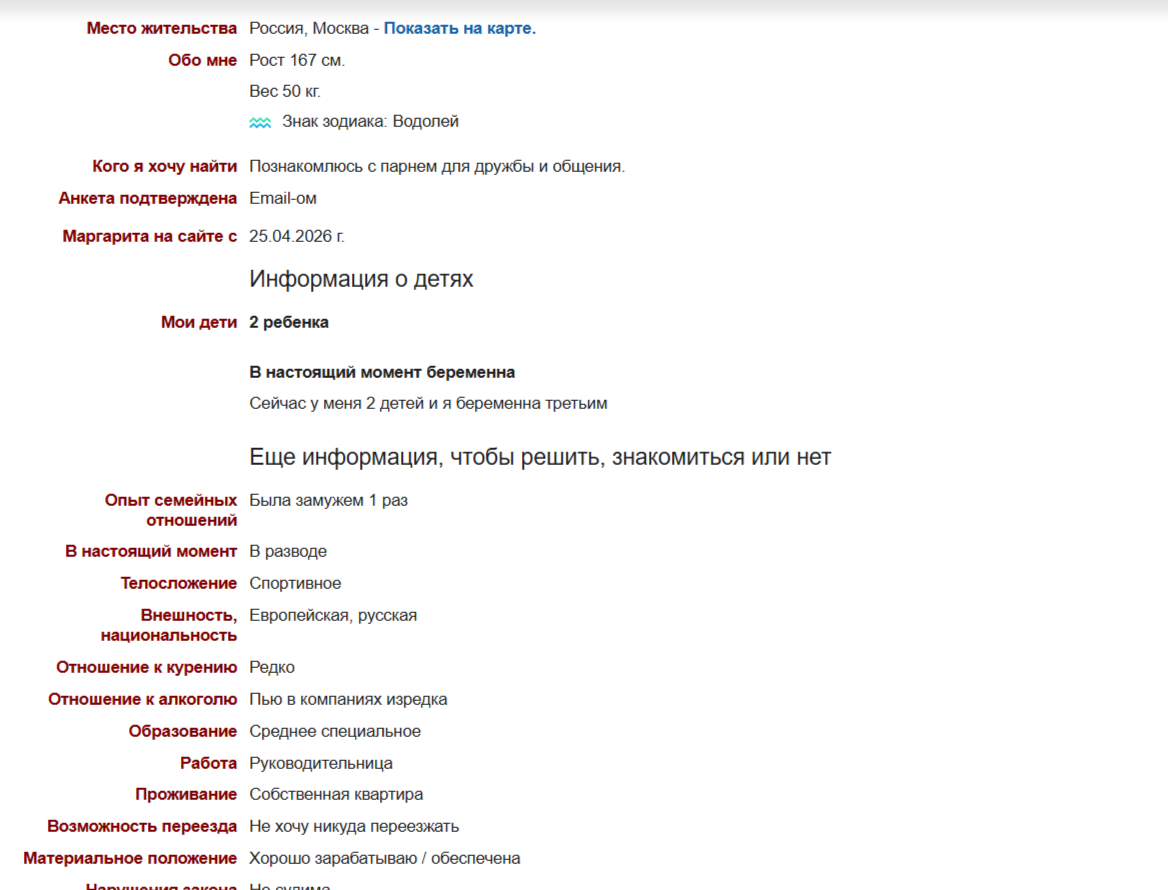Select the value 'Европейская, русская'
The height and width of the screenshot is (890, 1168).
click(333, 615)
